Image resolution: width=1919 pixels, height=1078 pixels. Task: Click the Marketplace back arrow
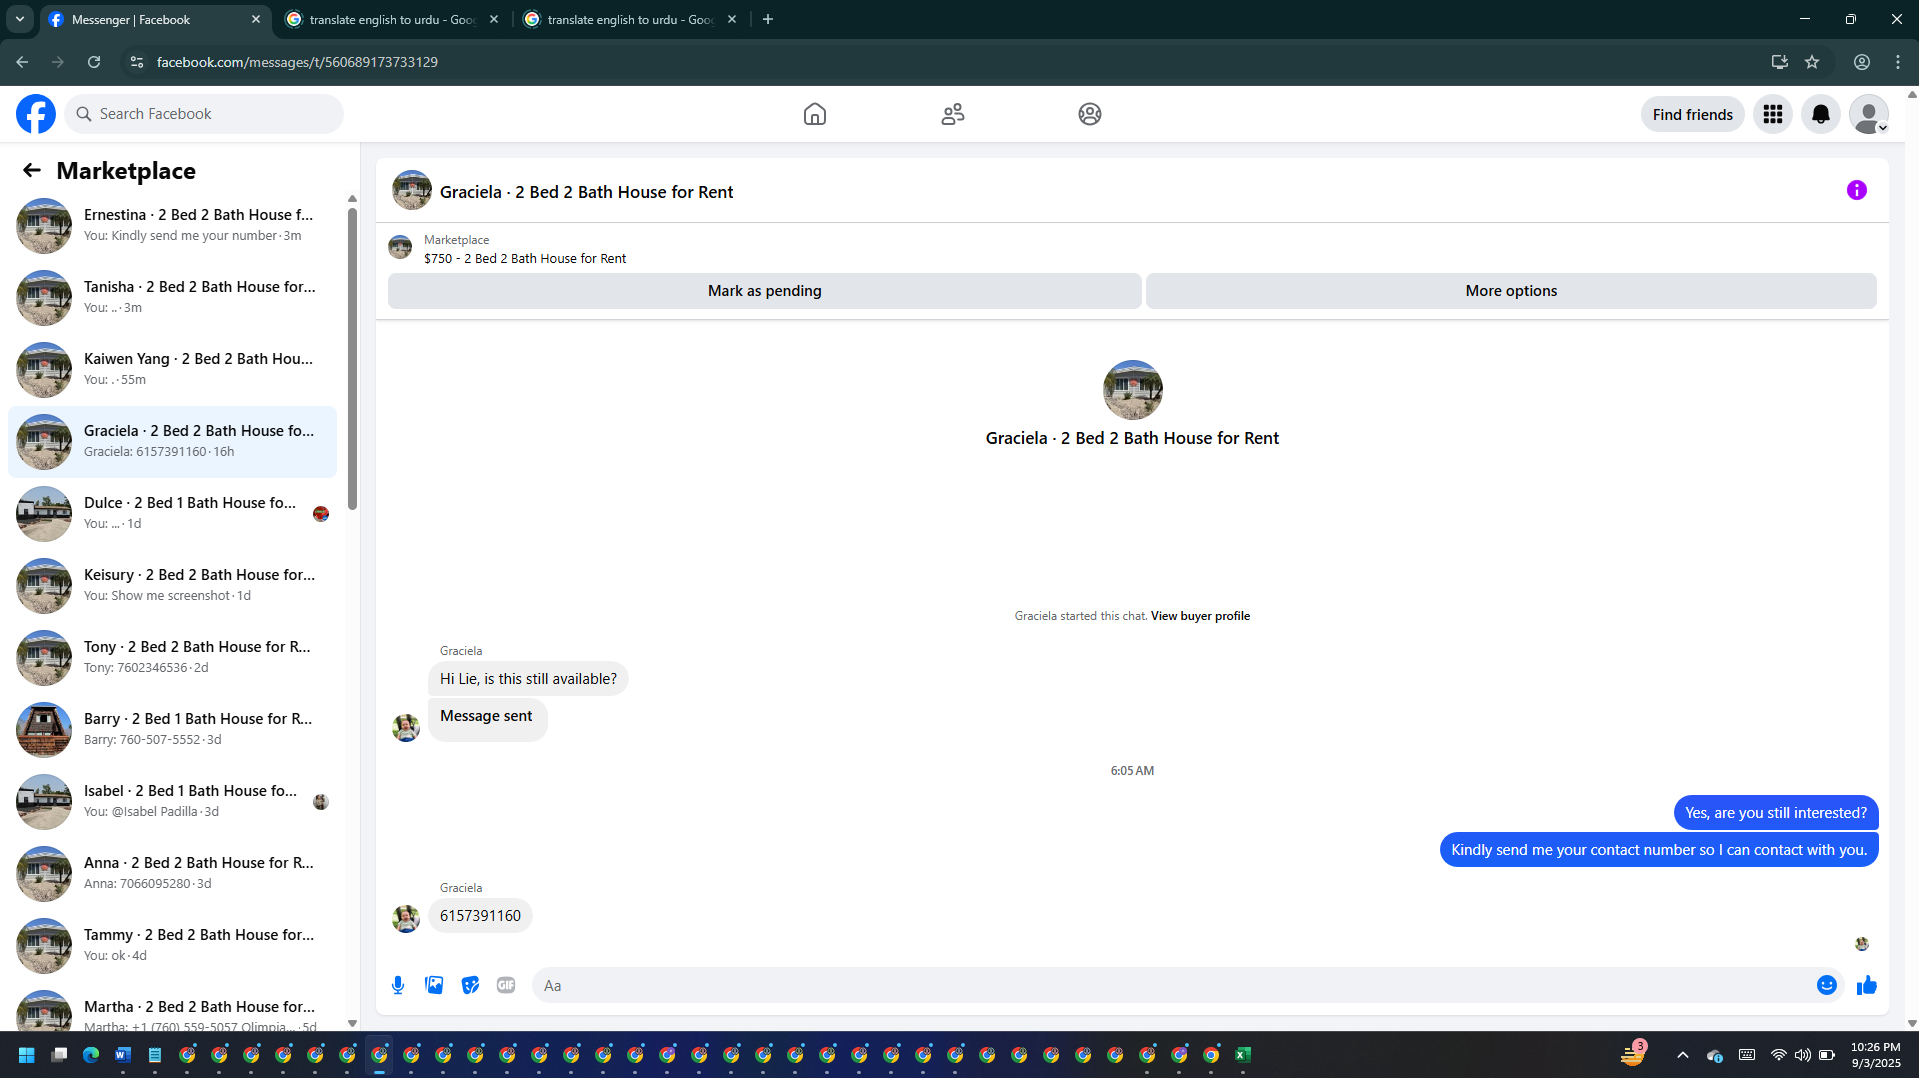32,171
